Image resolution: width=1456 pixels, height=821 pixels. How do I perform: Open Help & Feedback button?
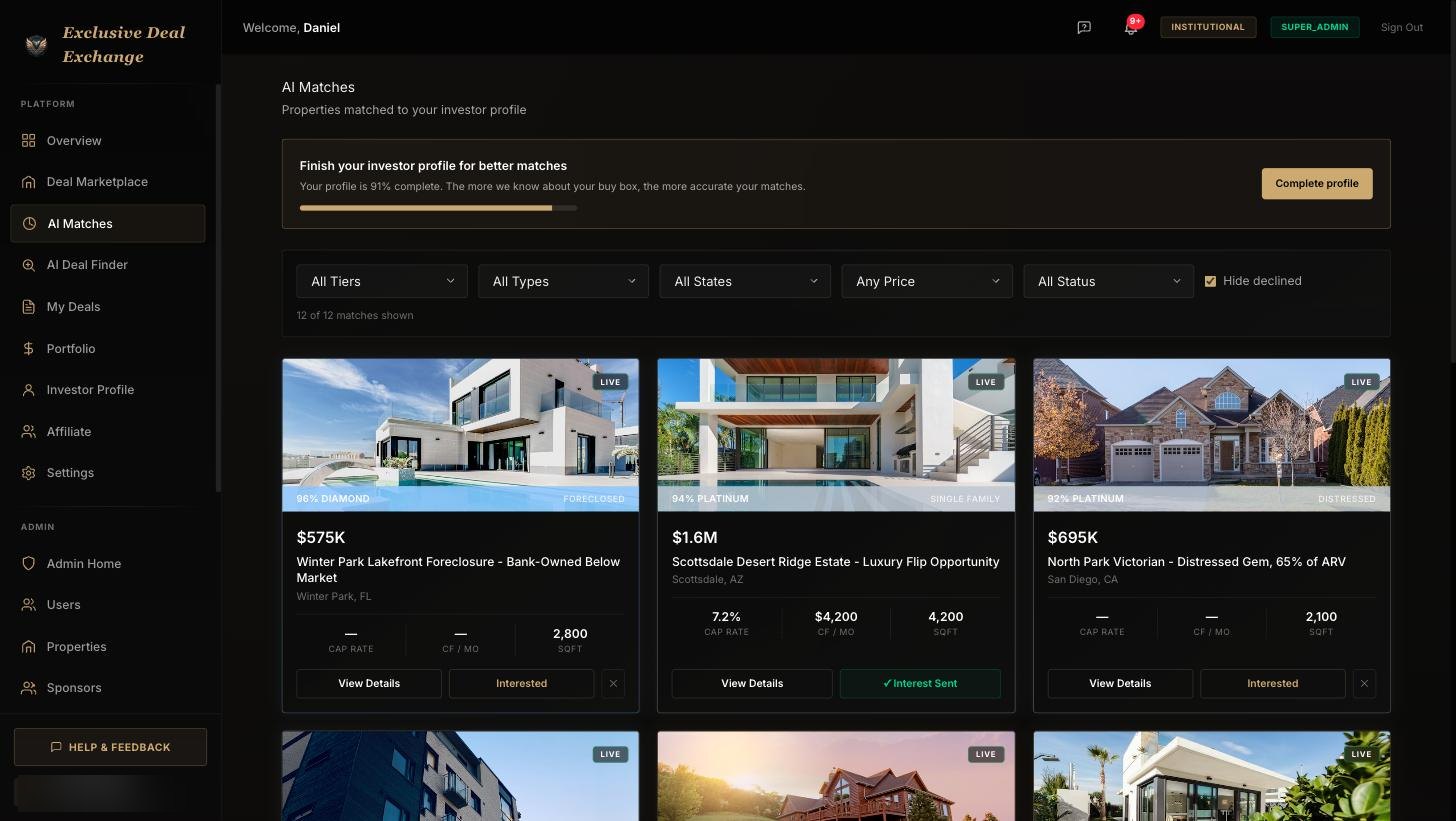[110, 747]
